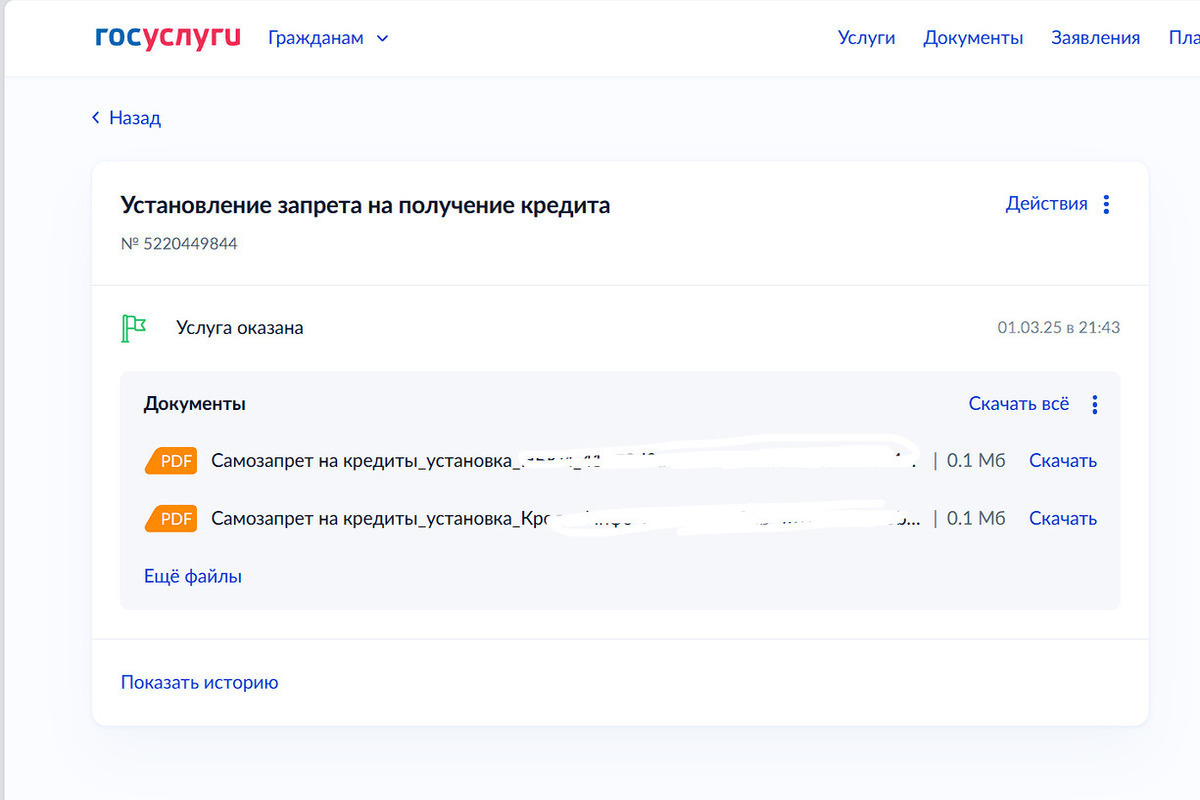Download the first PDF via Скачать
1200x800 pixels.
point(1062,461)
